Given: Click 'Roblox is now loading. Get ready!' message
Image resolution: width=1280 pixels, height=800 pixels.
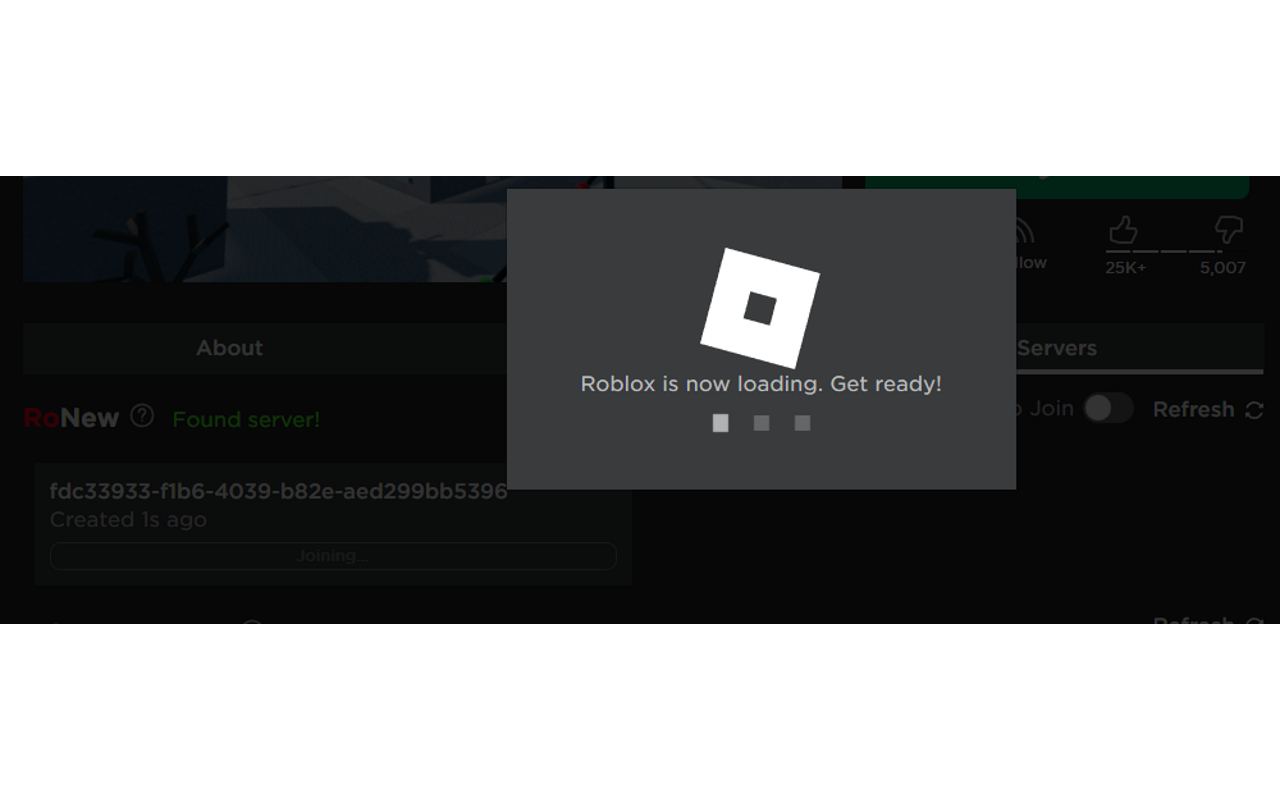Looking at the screenshot, I should 761,384.
